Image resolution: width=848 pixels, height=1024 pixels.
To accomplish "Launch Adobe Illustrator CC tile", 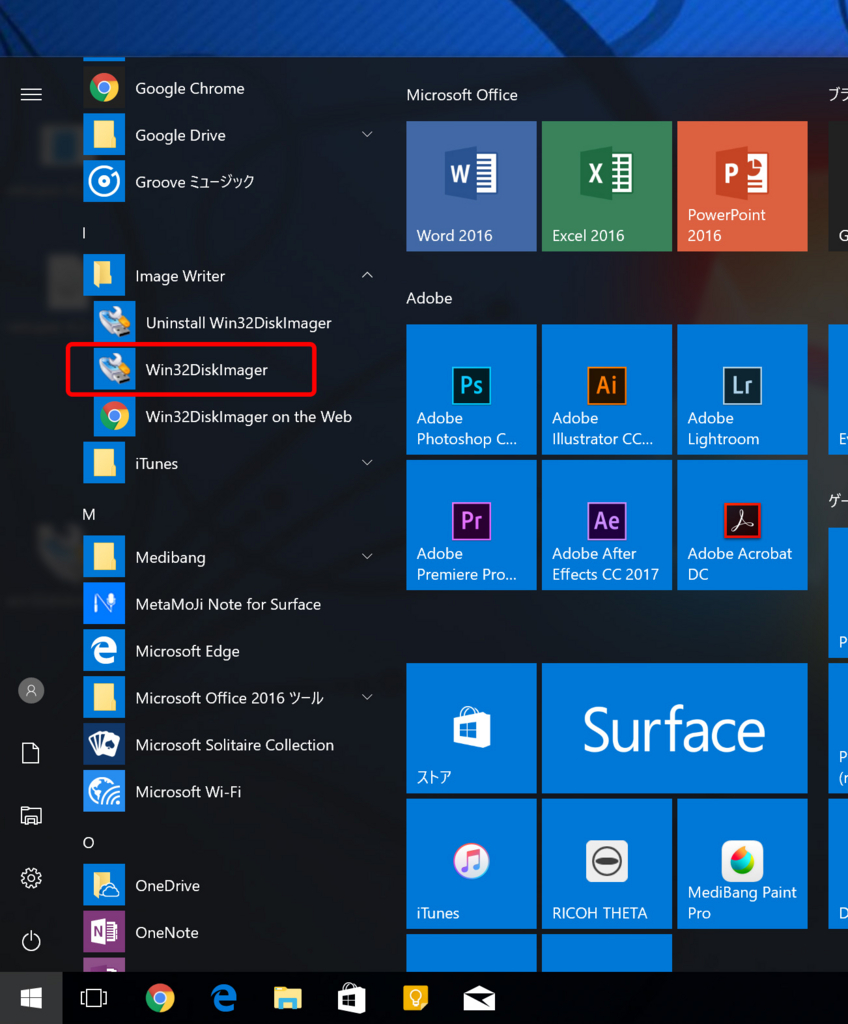I will (607, 389).
